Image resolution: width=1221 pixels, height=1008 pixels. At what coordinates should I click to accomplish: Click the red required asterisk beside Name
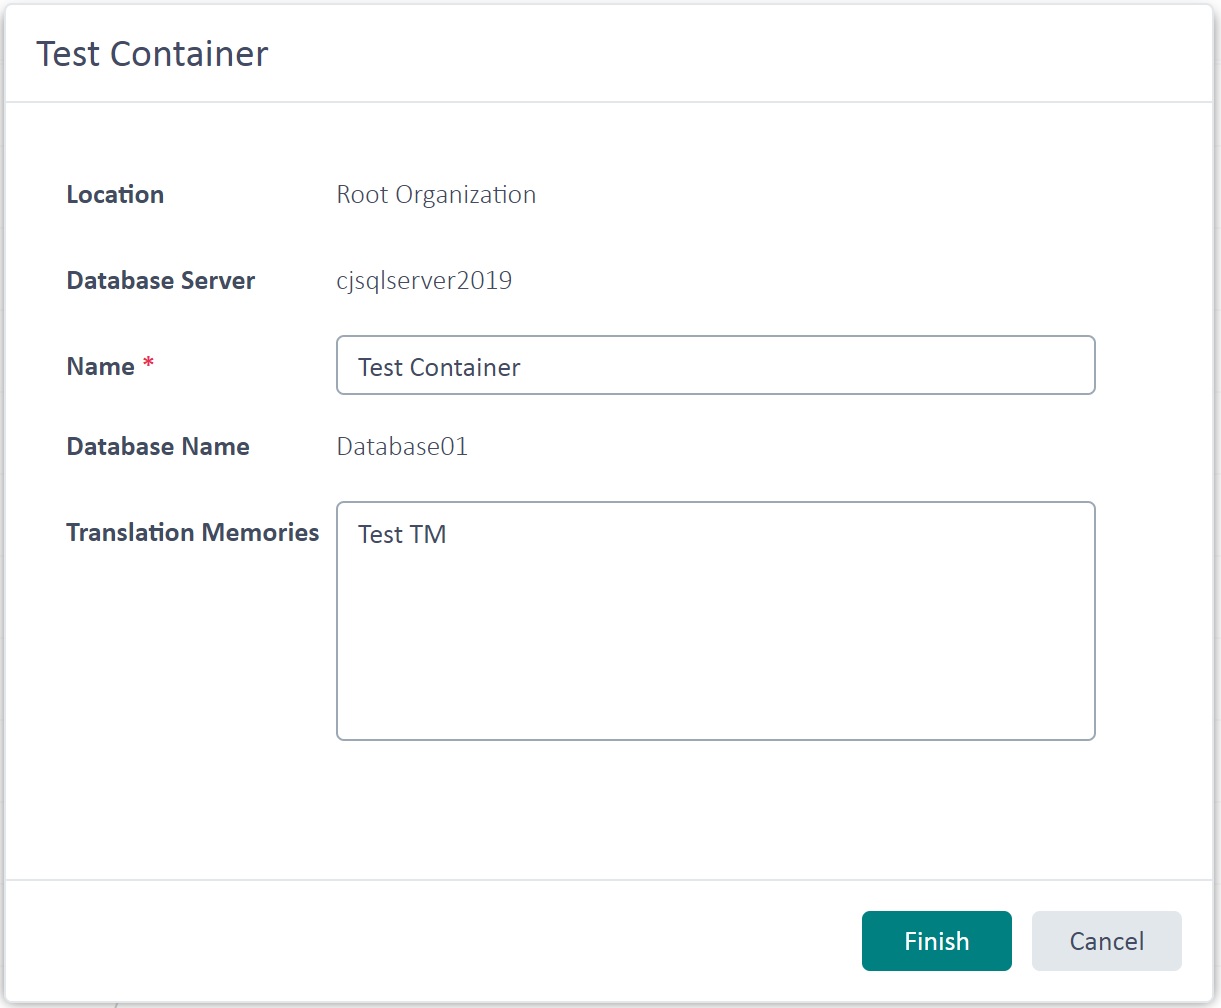click(148, 364)
